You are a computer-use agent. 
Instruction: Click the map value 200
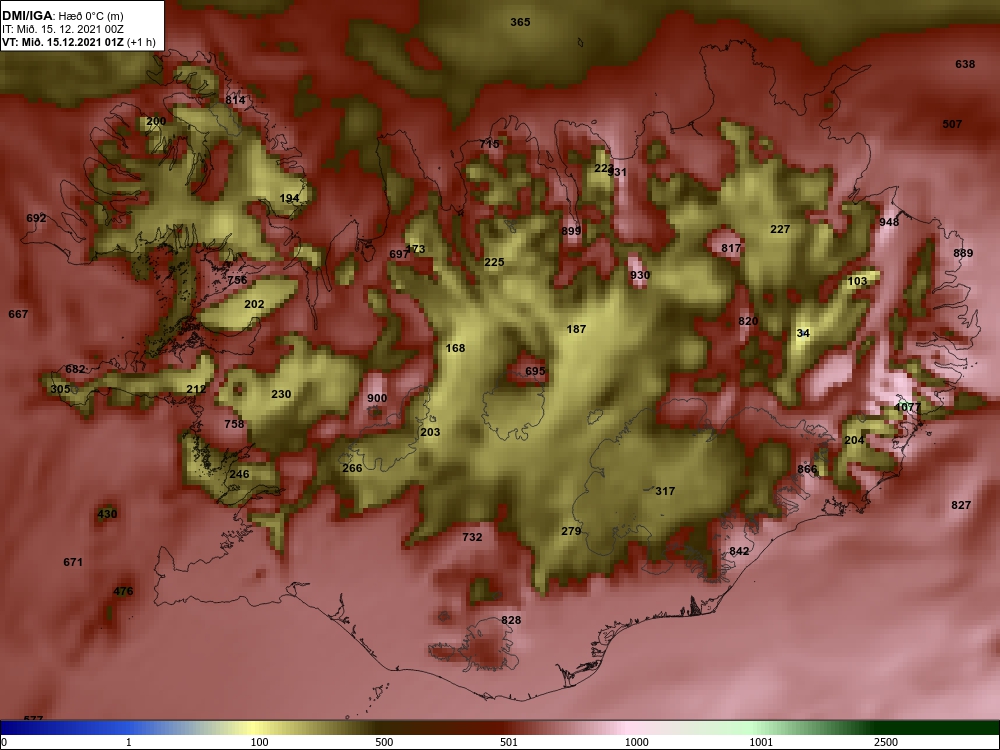pos(156,121)
